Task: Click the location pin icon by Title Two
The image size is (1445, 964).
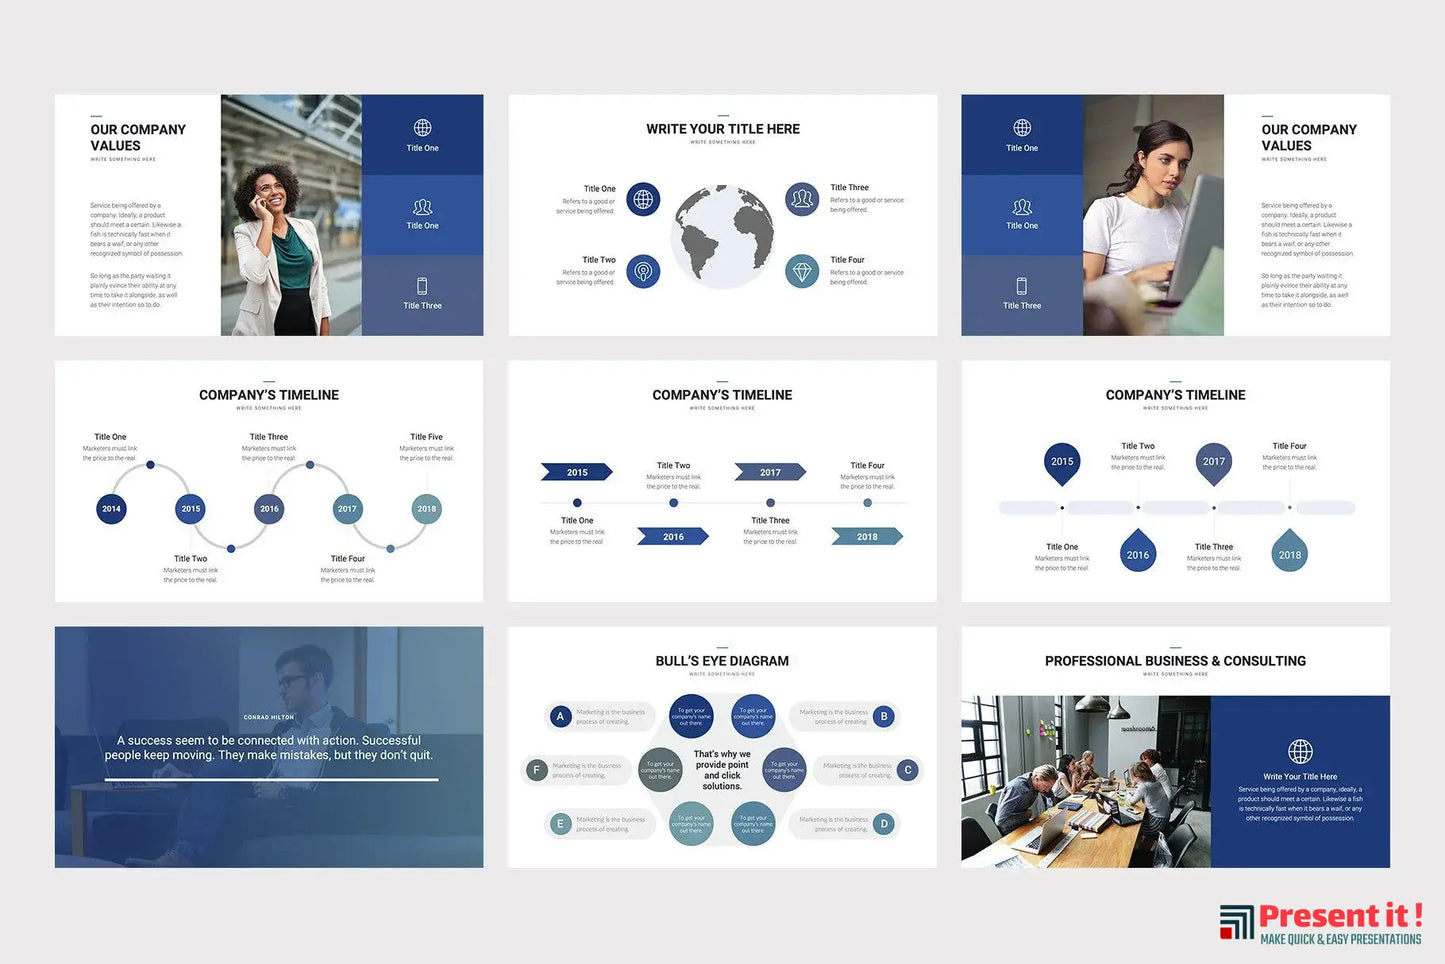Action: point(643,271)
